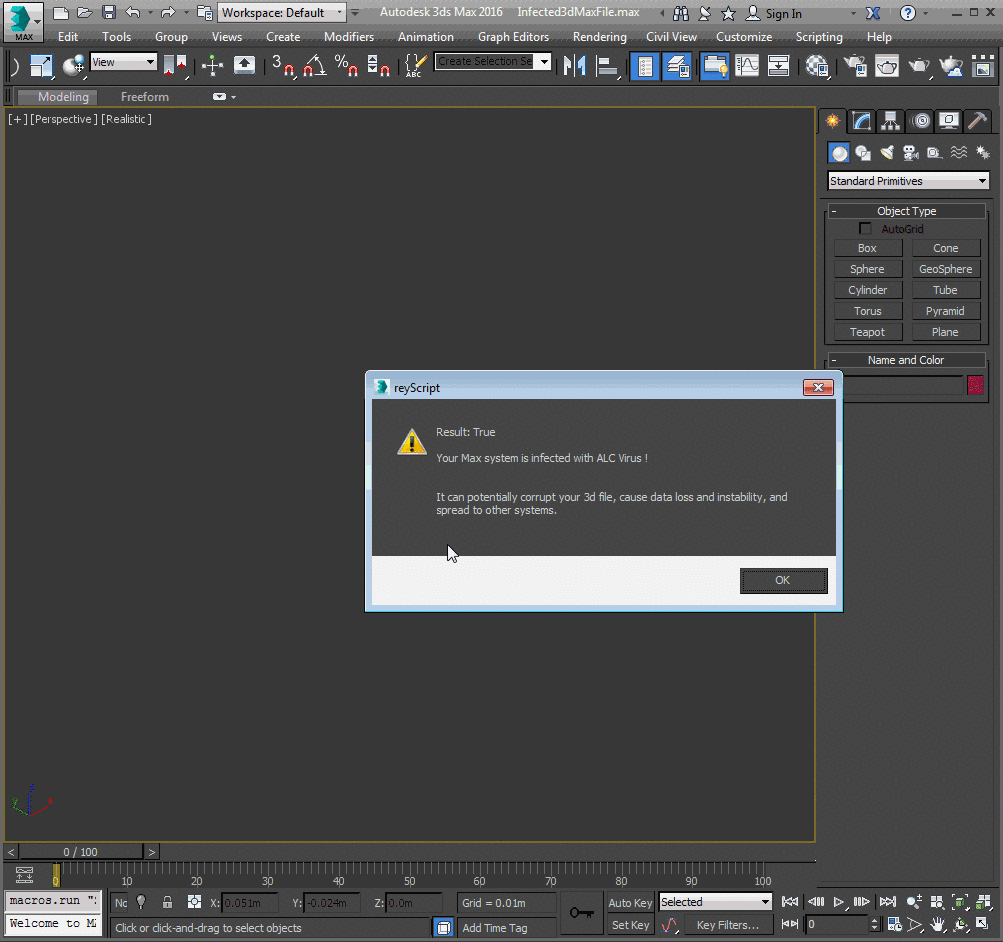
Task: Open the Rendered Frame Window icon
Action: (x=887, y=66)
